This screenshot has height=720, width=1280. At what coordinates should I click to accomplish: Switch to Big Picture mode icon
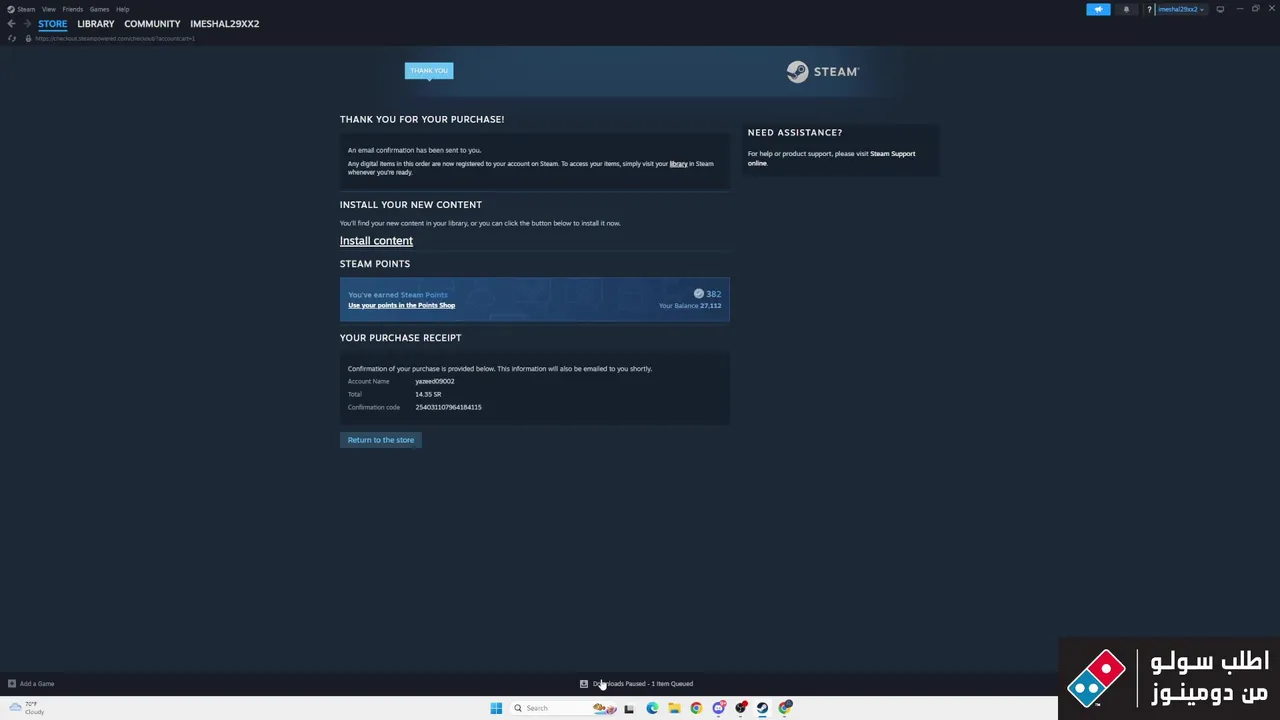click(x=1220, y=9)
